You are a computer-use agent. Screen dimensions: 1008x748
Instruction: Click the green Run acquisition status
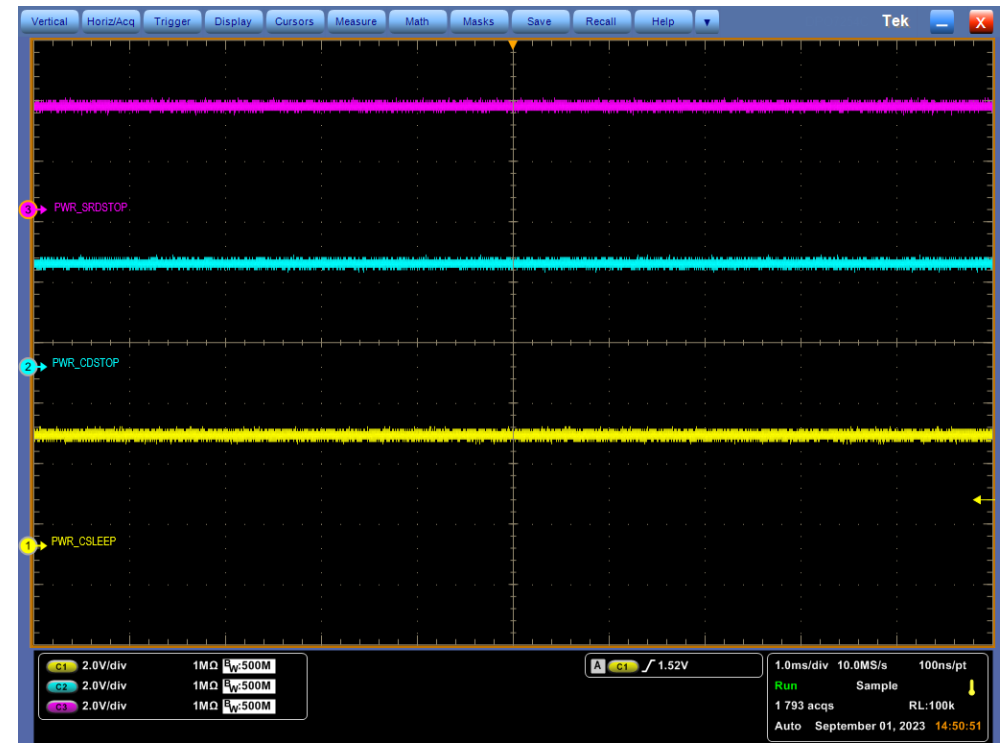tap(786, 686)
